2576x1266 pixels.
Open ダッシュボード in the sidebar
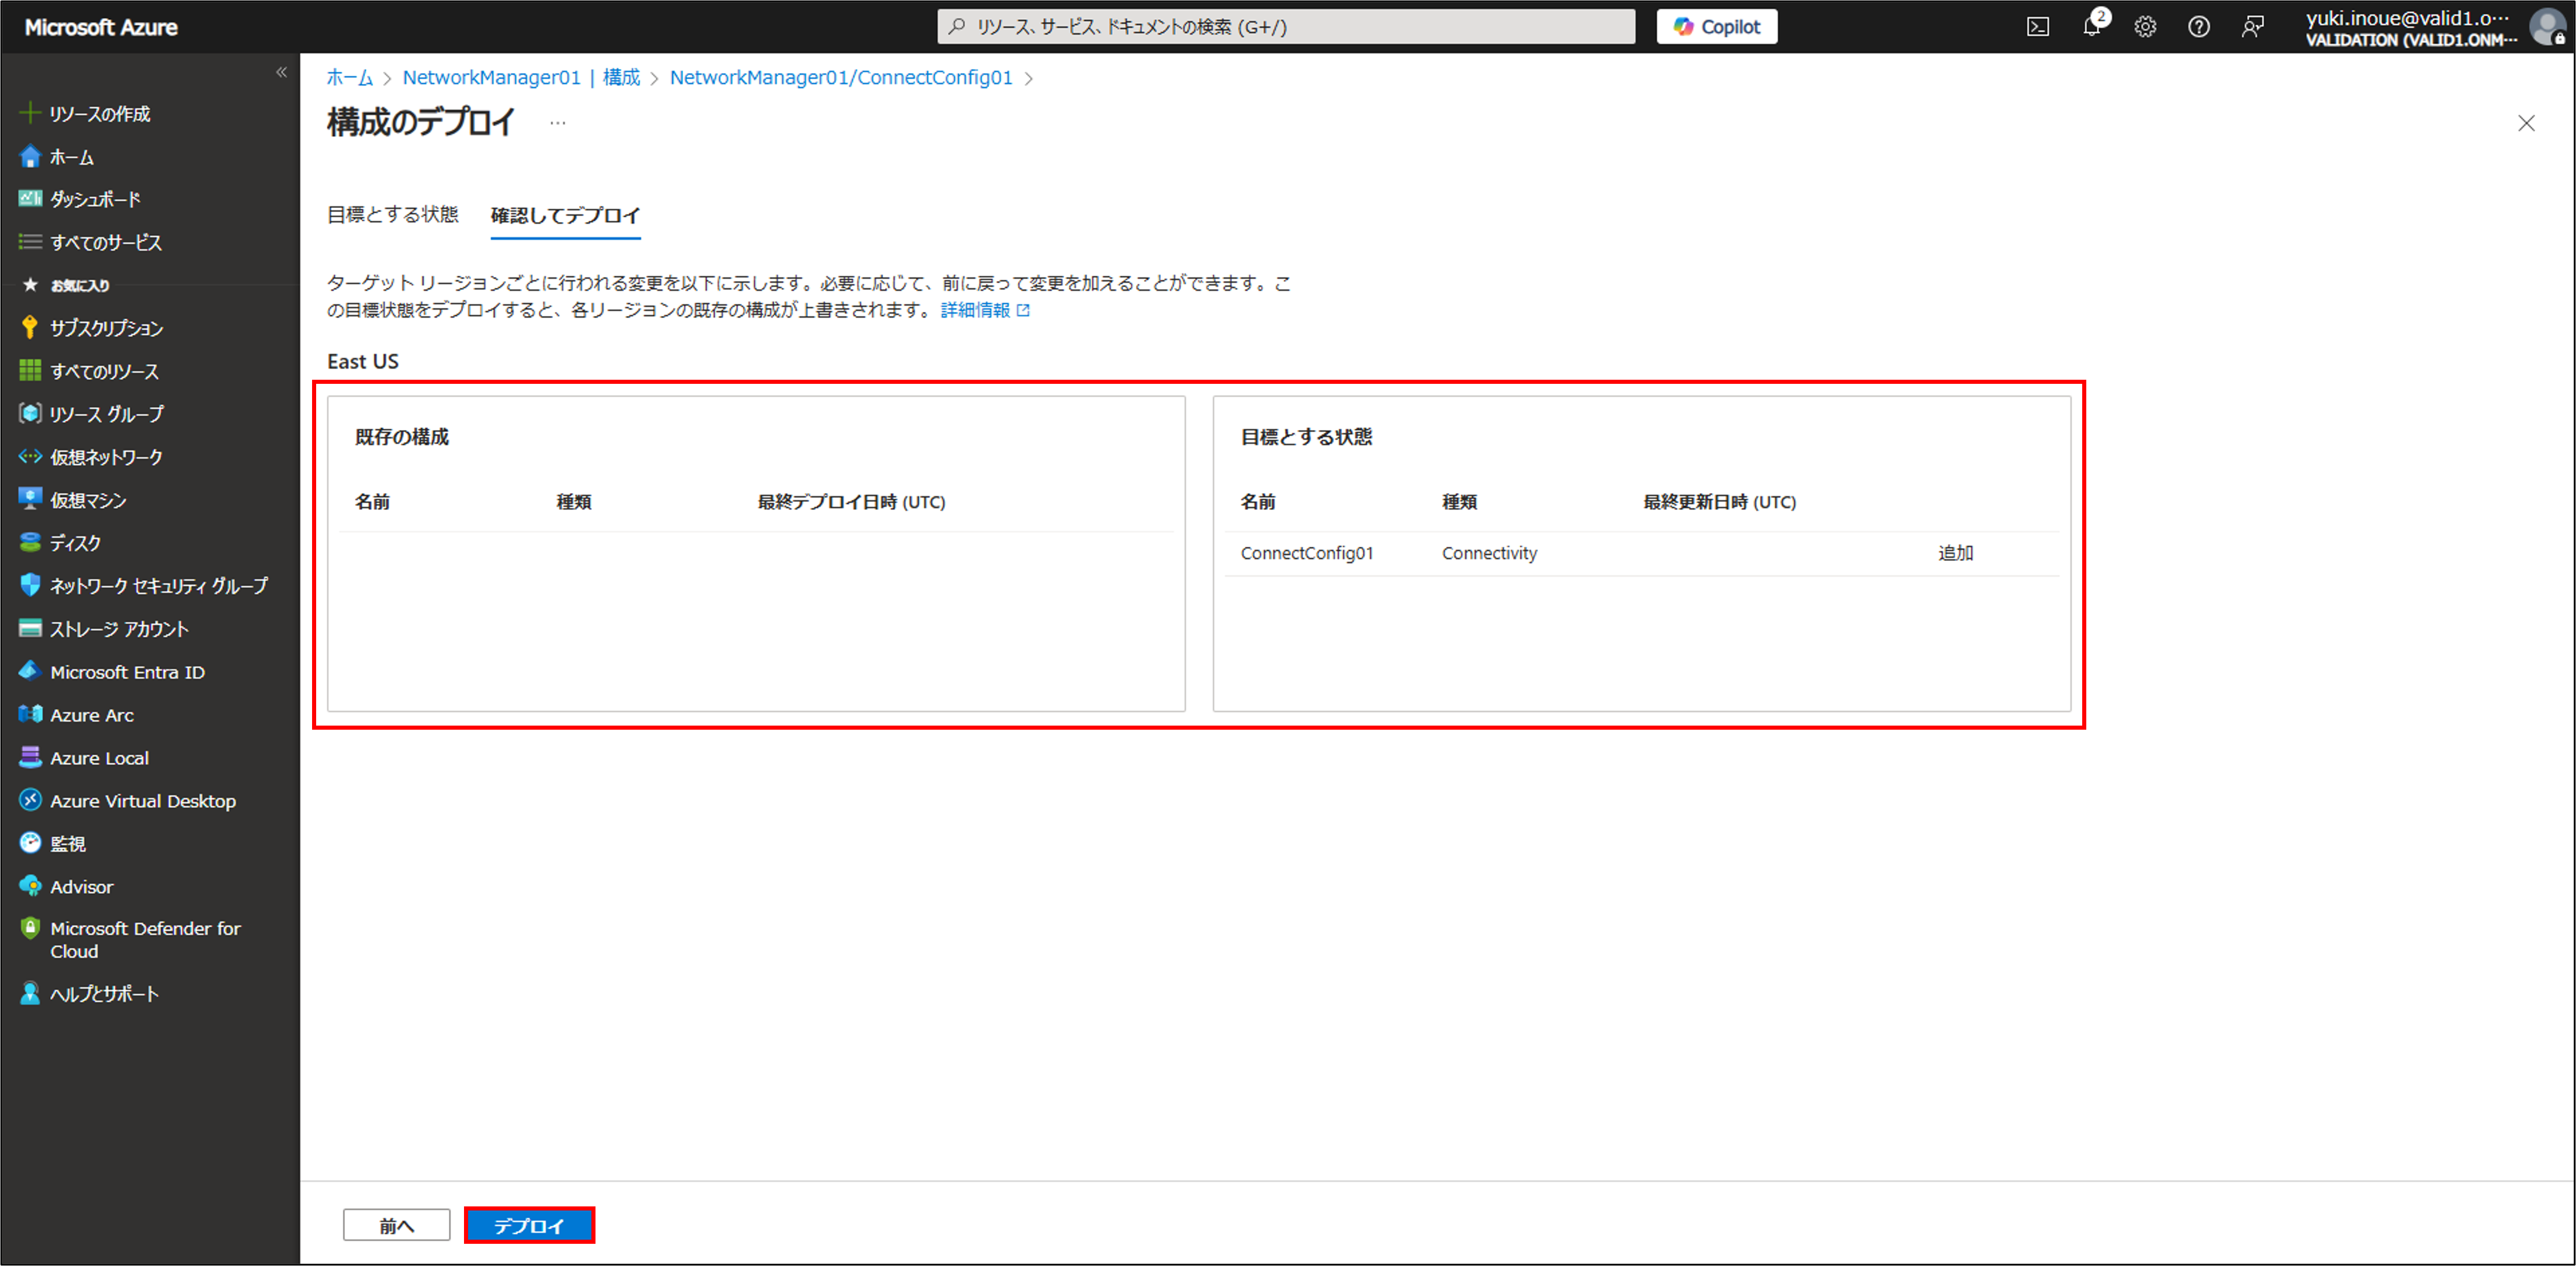tap(95, 199)
